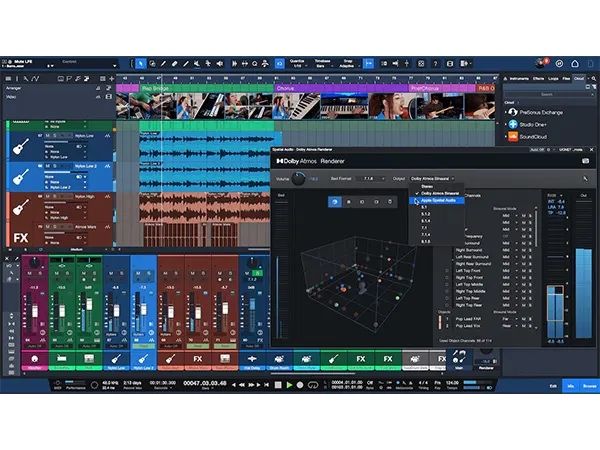Click the PreSonus Exchange icon
The image size is (600, 450).
click(513, 112)
